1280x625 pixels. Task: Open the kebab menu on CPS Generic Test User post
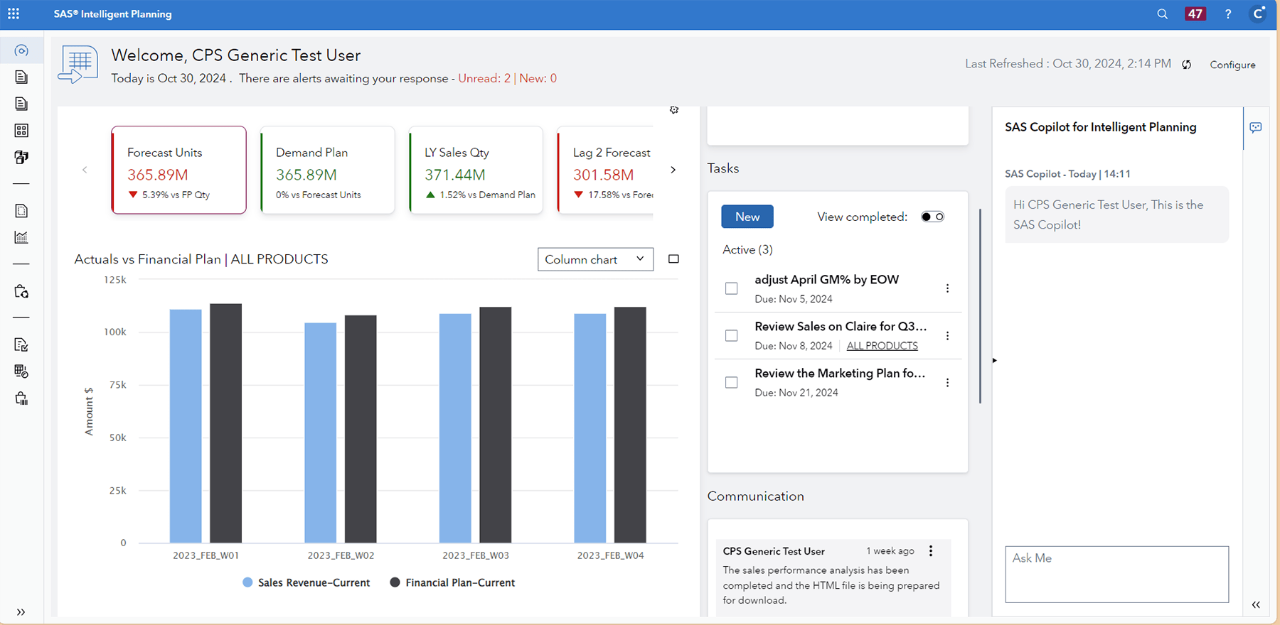[931, 550]
